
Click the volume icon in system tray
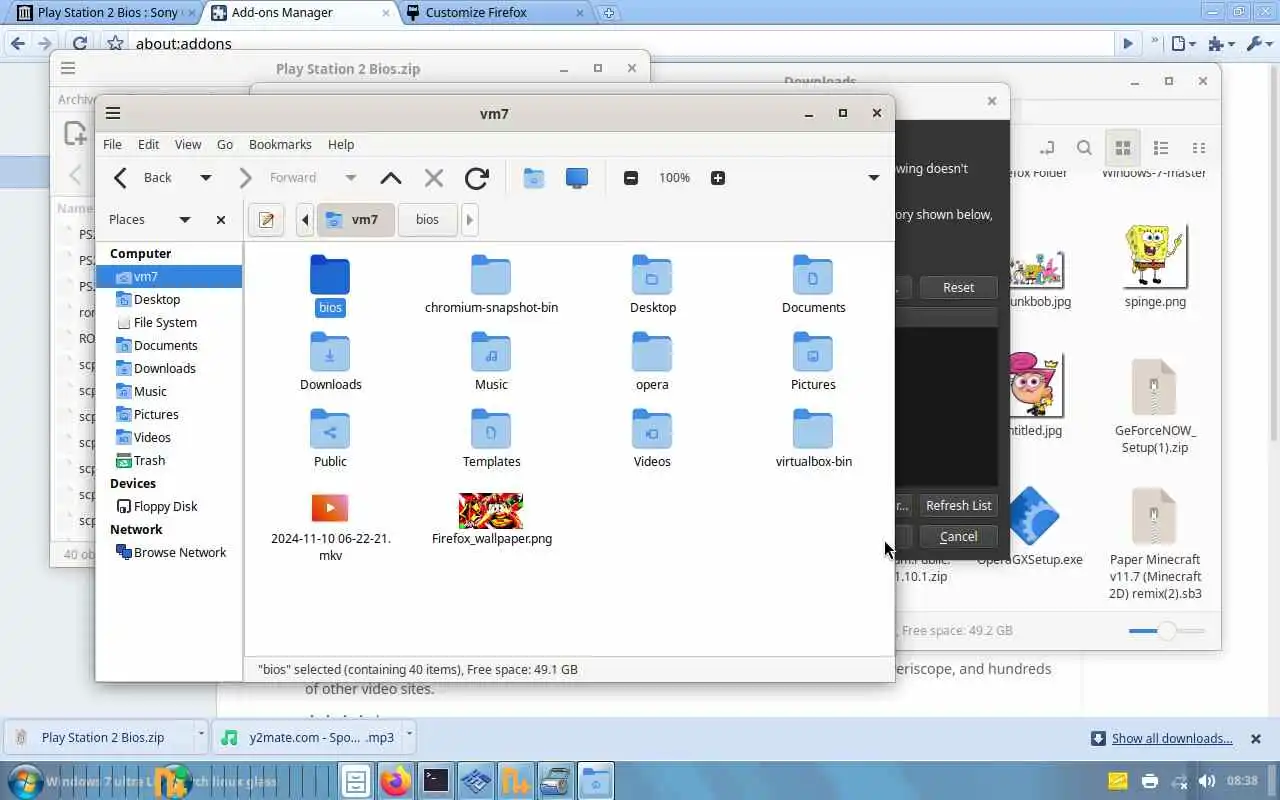pos(1207,781)
